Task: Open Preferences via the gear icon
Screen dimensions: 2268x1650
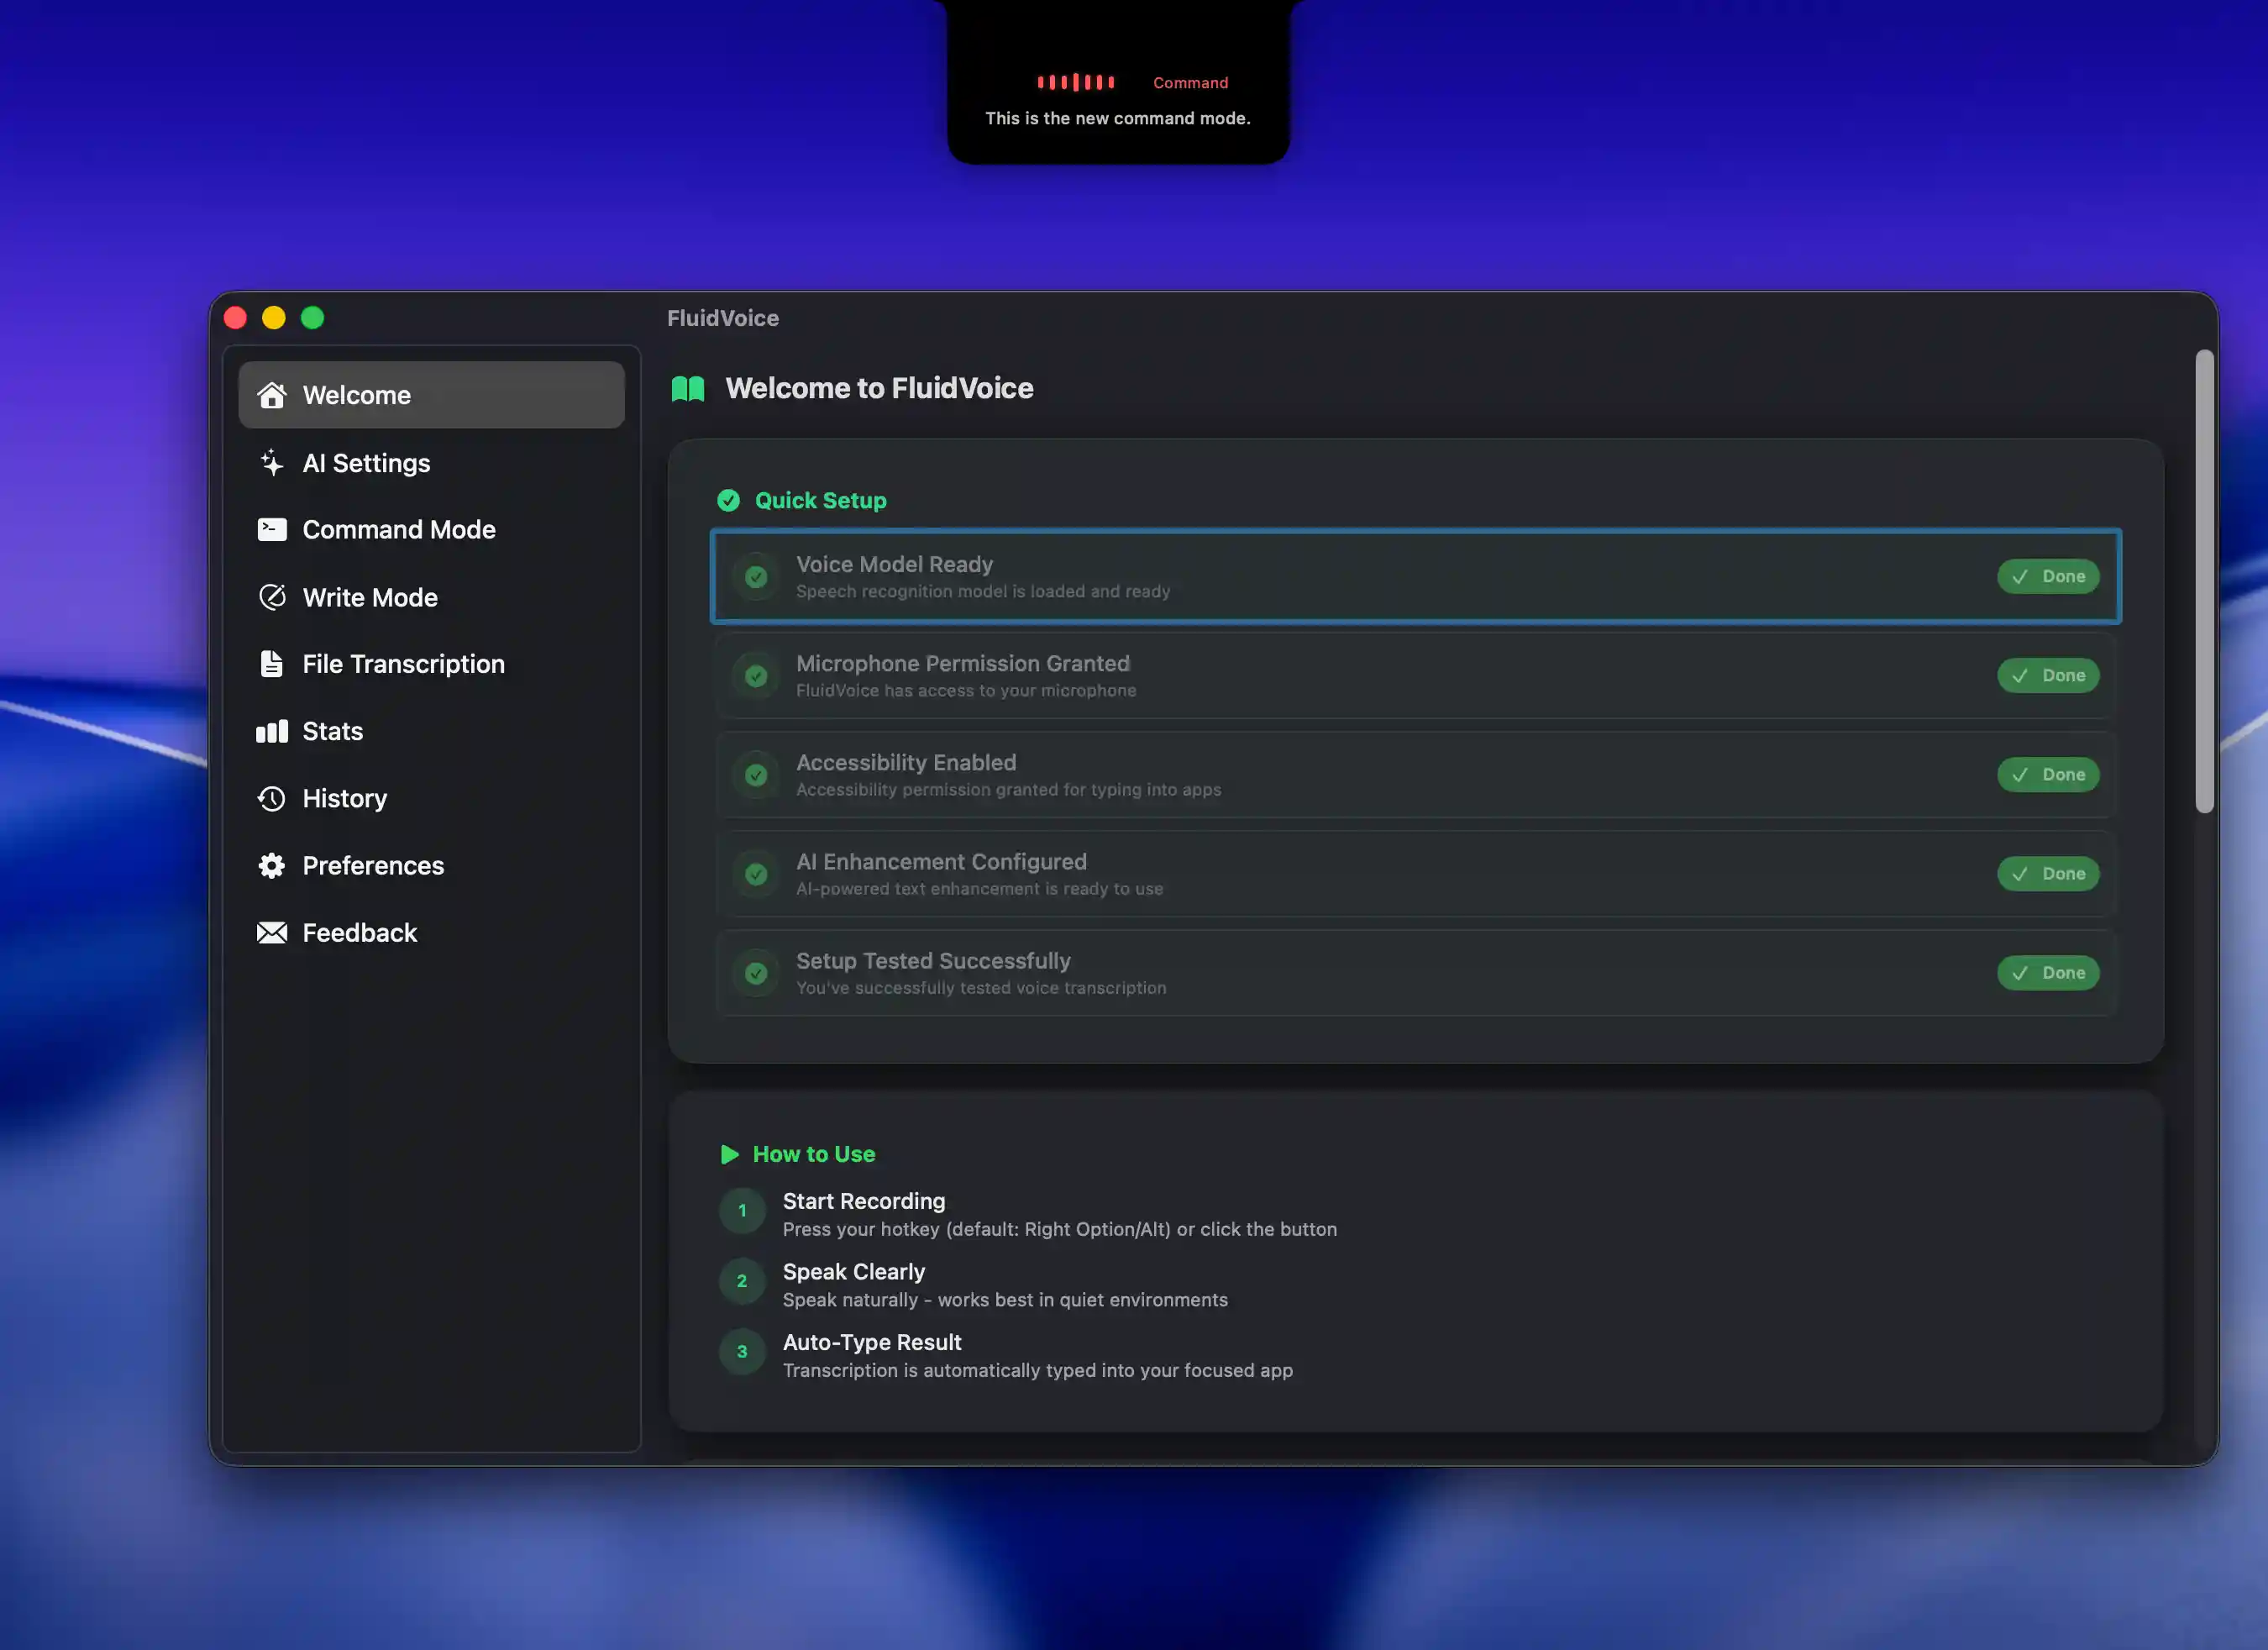Action: pyautogui.click(x=272, y=865)
